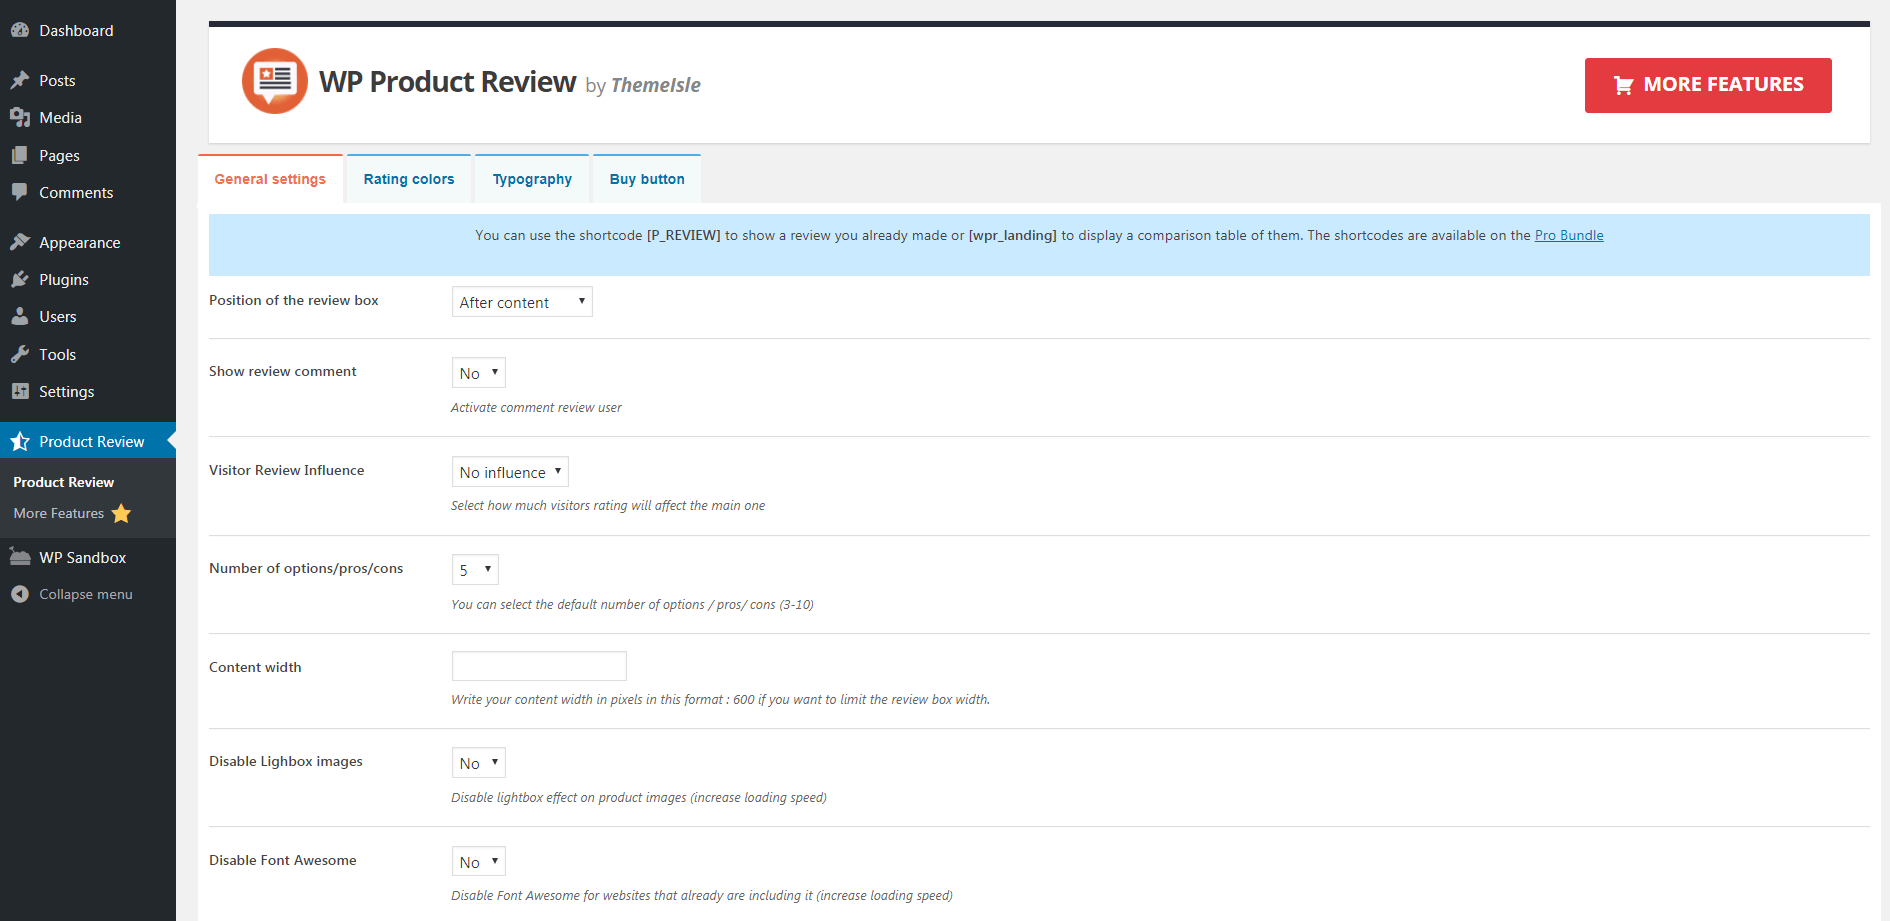Click the 'by ThemeIsle' text
The height and width of the screenshot is (921, 1890).
(643, 85)
